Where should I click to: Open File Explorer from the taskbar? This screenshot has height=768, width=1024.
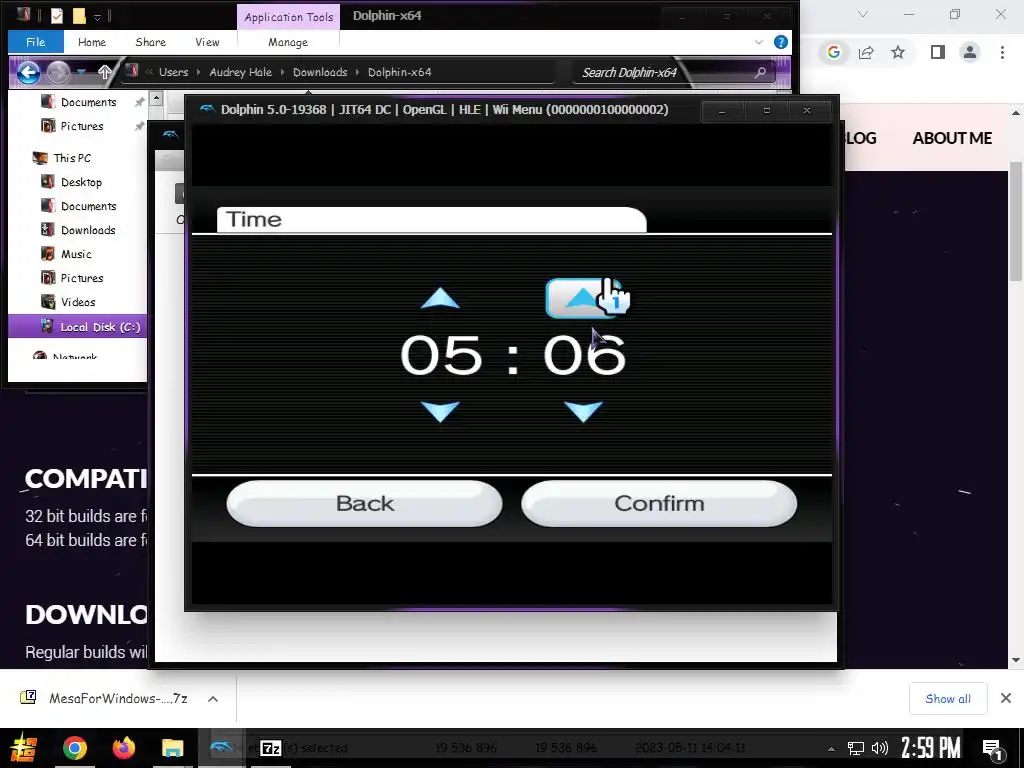tap(172, 748)
